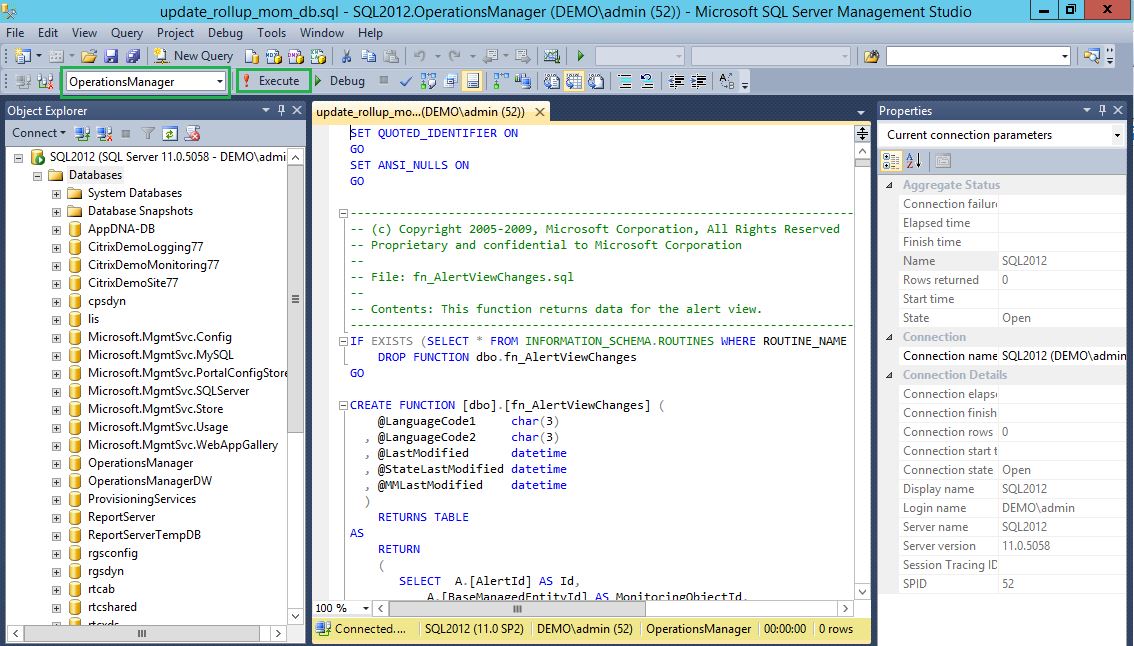Expand the ReportServer database node
Screen dimensions: 1134x646
pos(57,517)
